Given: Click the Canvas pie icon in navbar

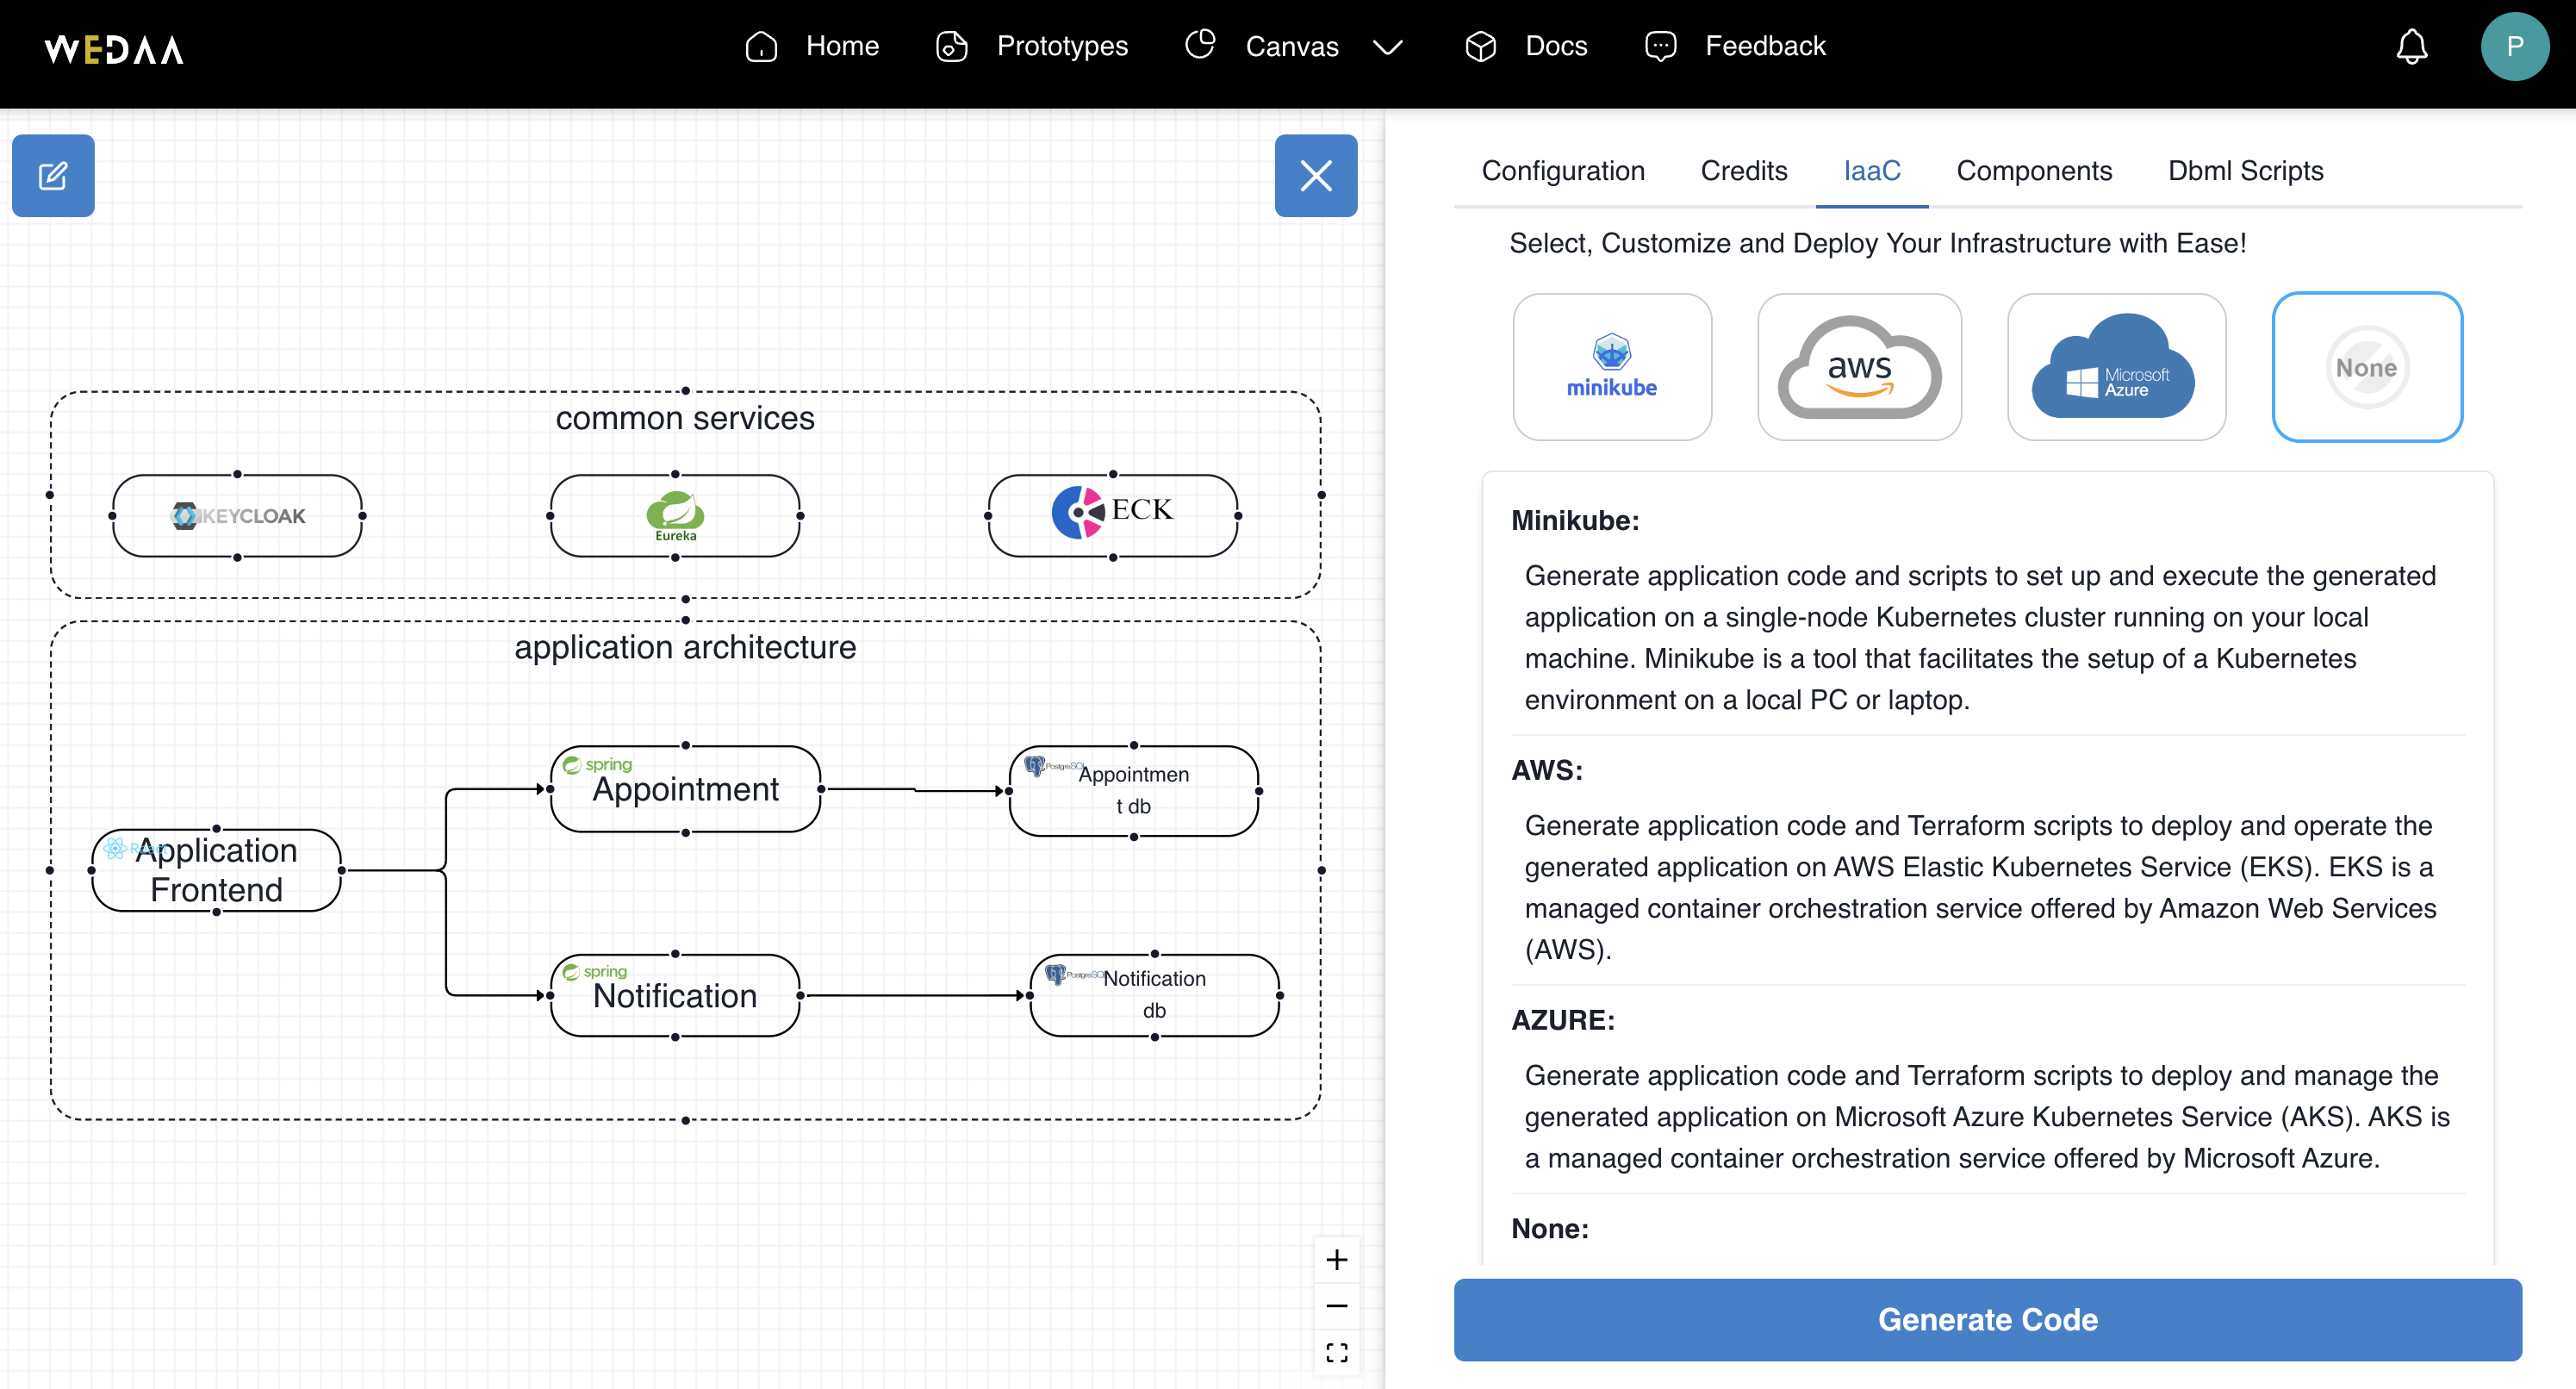Looking at the screenshot, I should click(x=1200, y=44).
